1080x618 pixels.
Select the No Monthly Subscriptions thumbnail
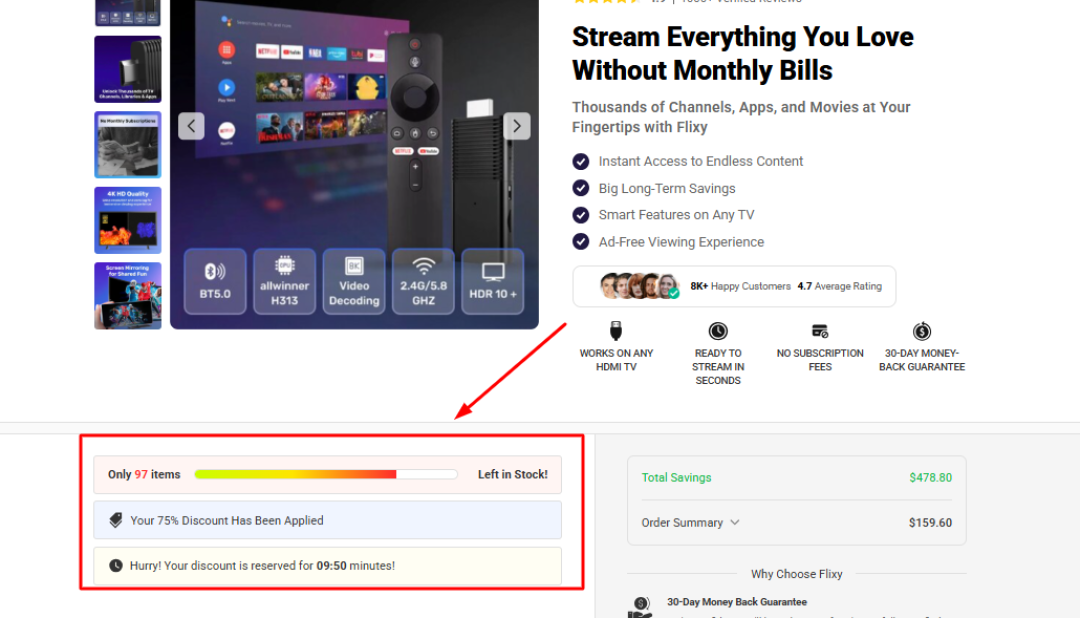[128, 145]
